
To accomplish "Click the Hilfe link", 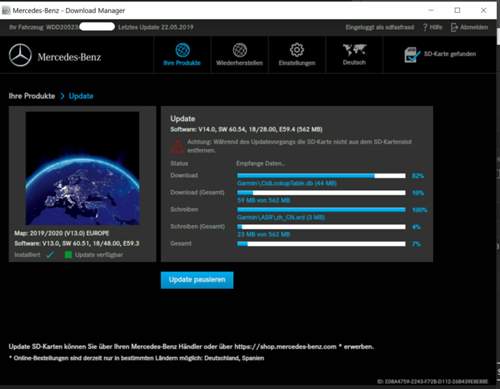I will click(x=436, y=27).
